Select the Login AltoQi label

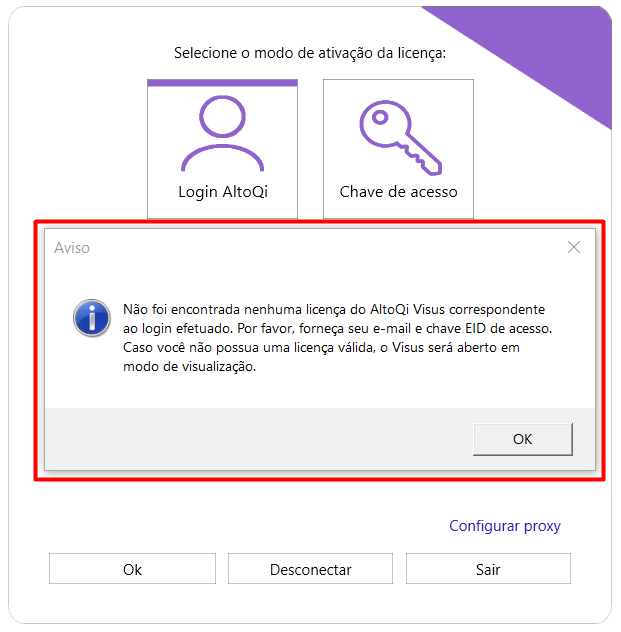click(x=223, y=192)
